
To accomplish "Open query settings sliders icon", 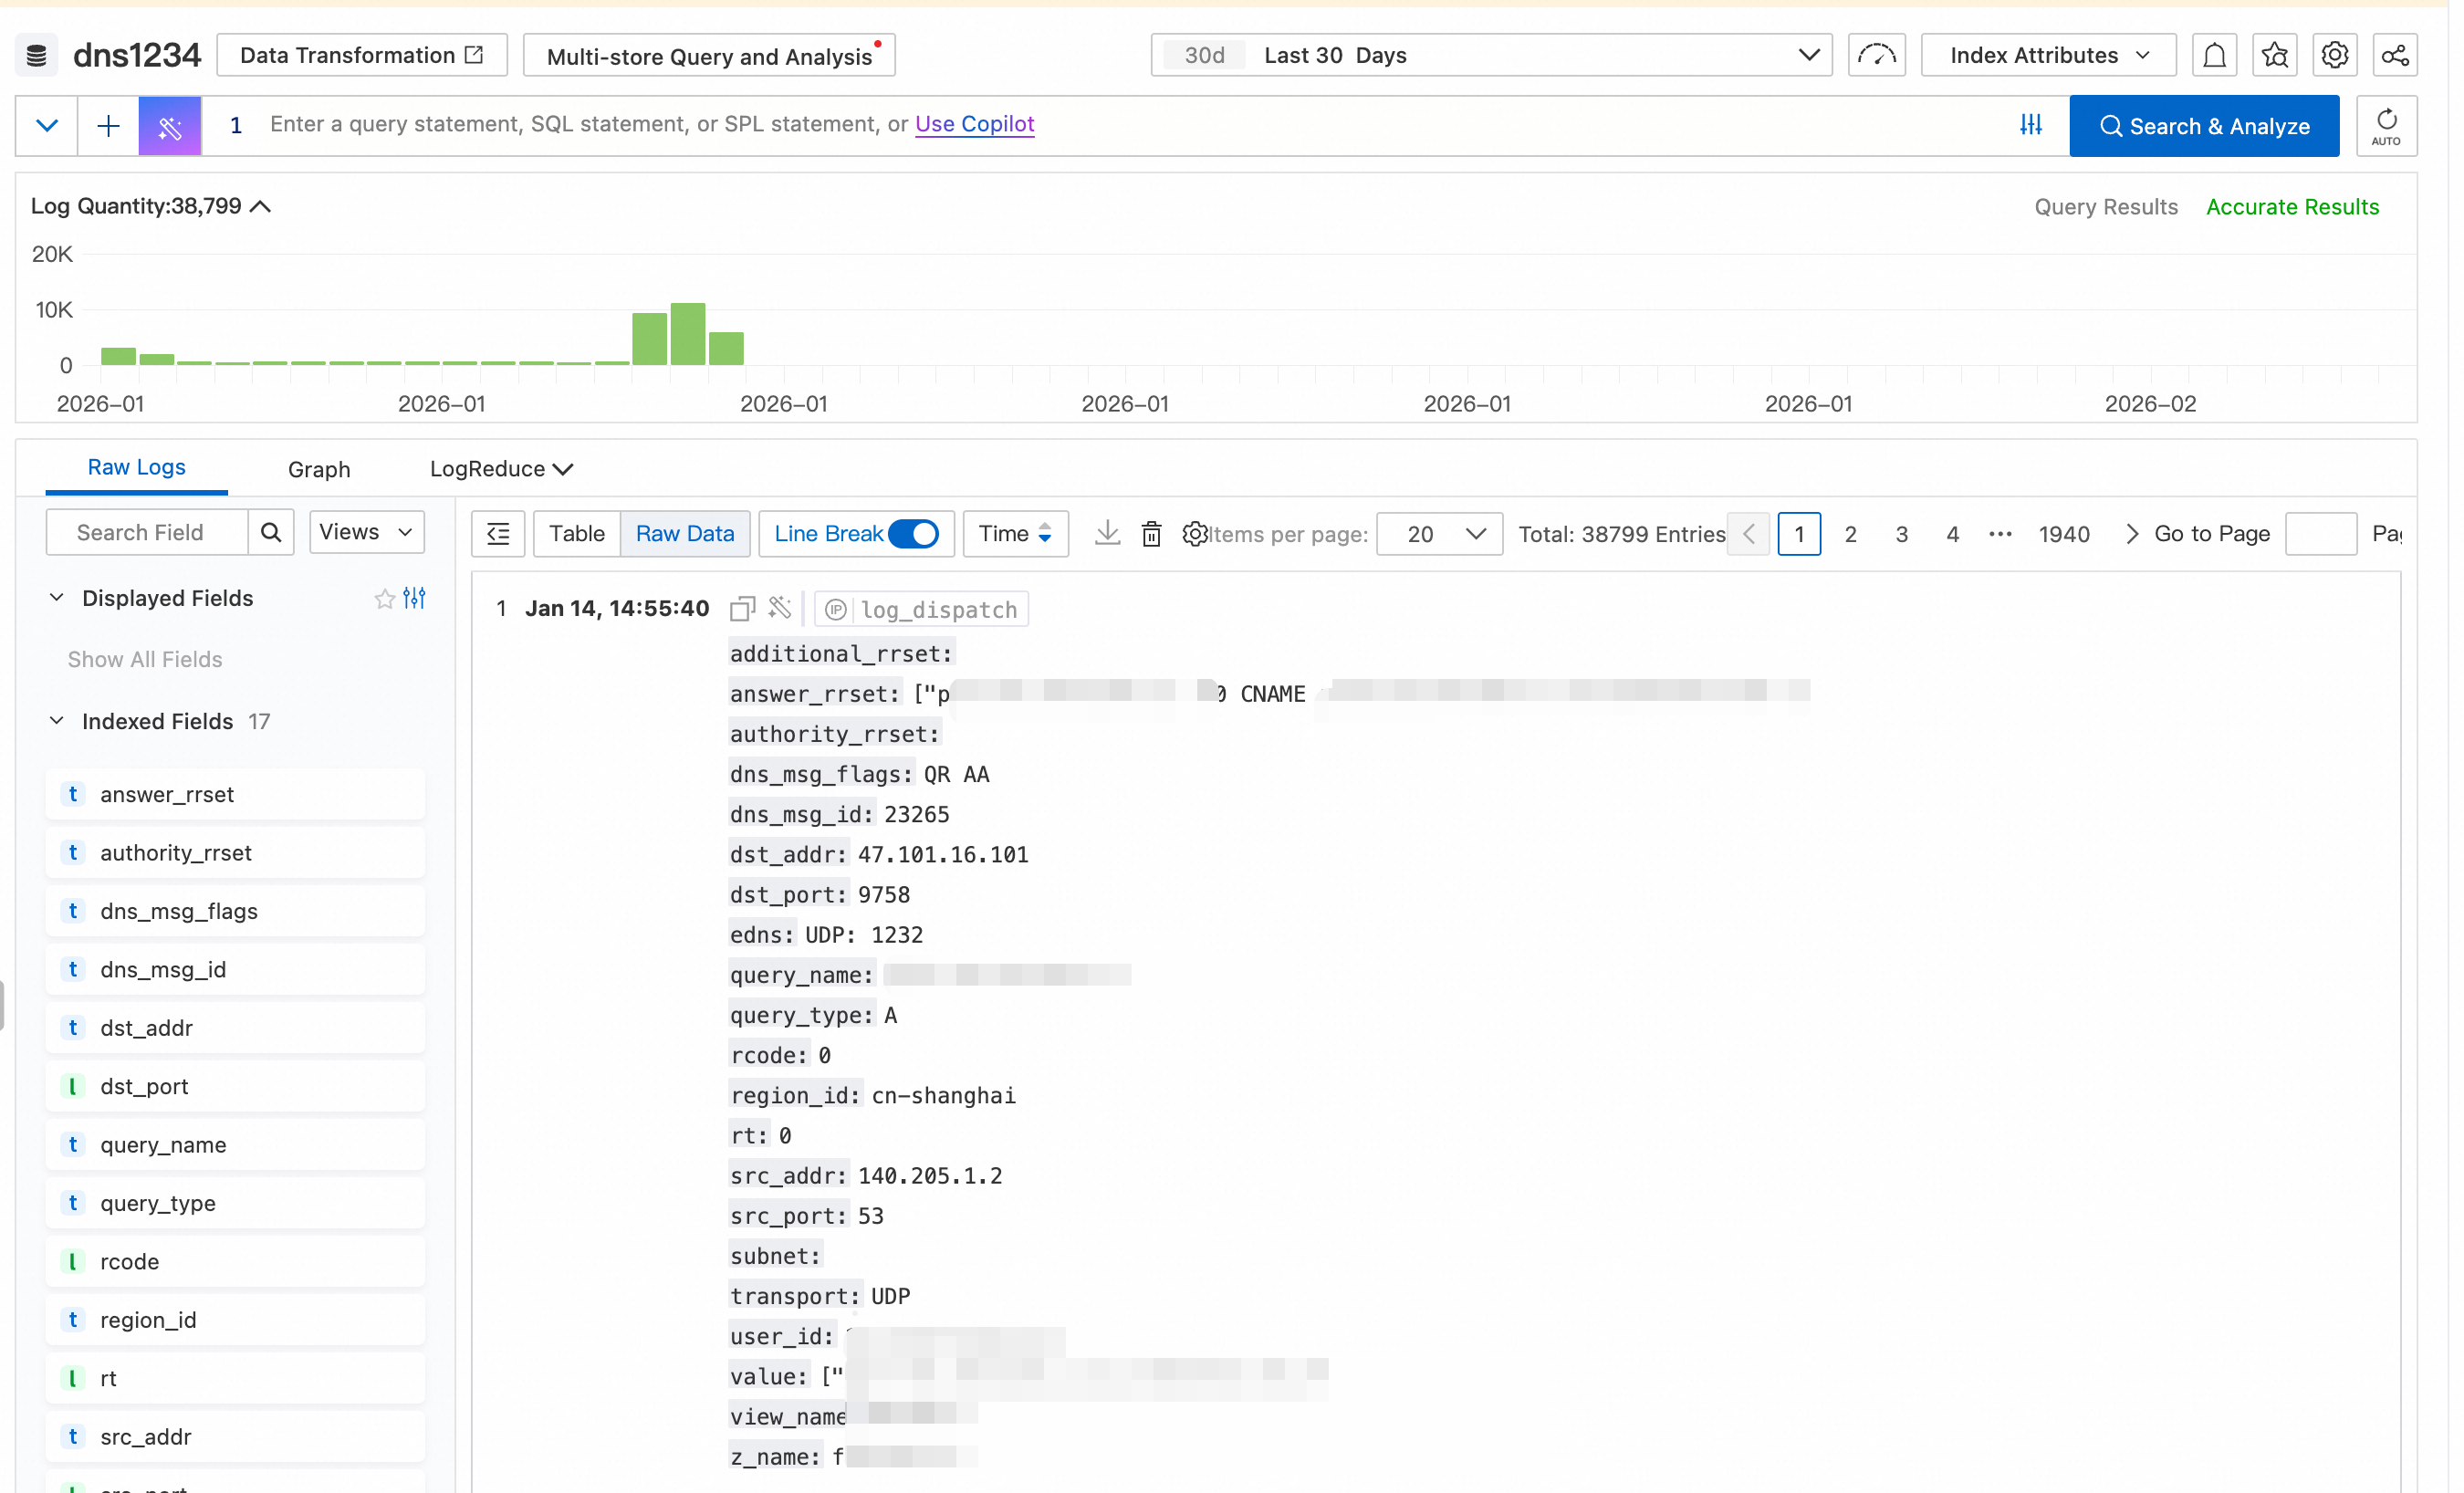I will [2030, 125].
